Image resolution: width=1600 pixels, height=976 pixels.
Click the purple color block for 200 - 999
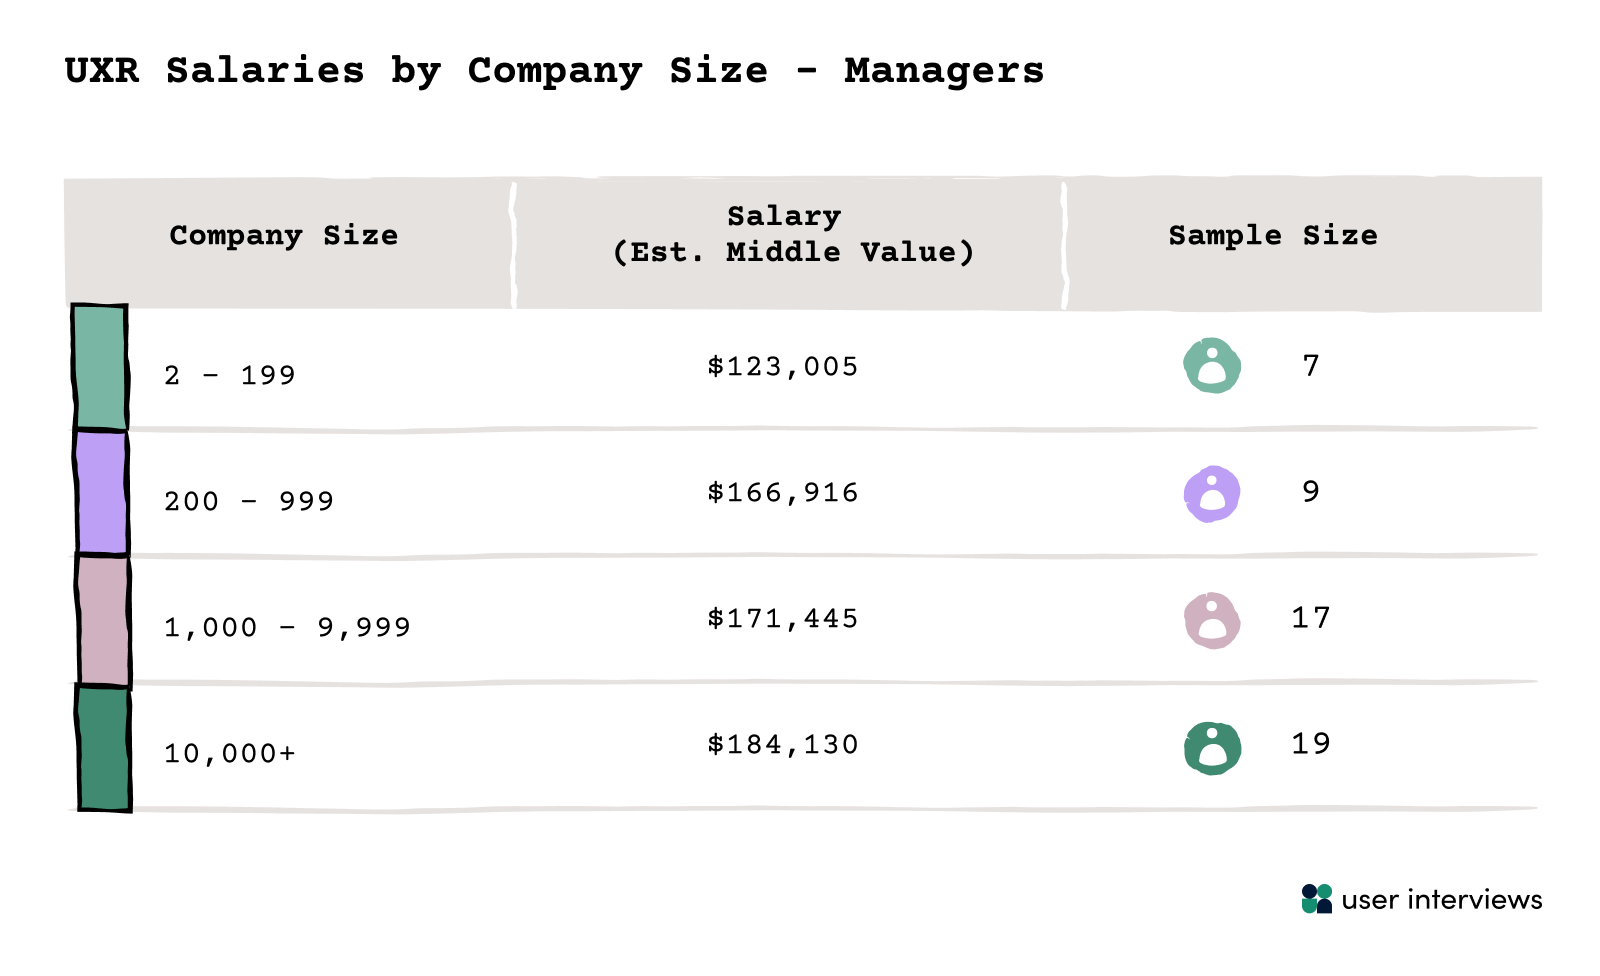(x=102, y=493)
